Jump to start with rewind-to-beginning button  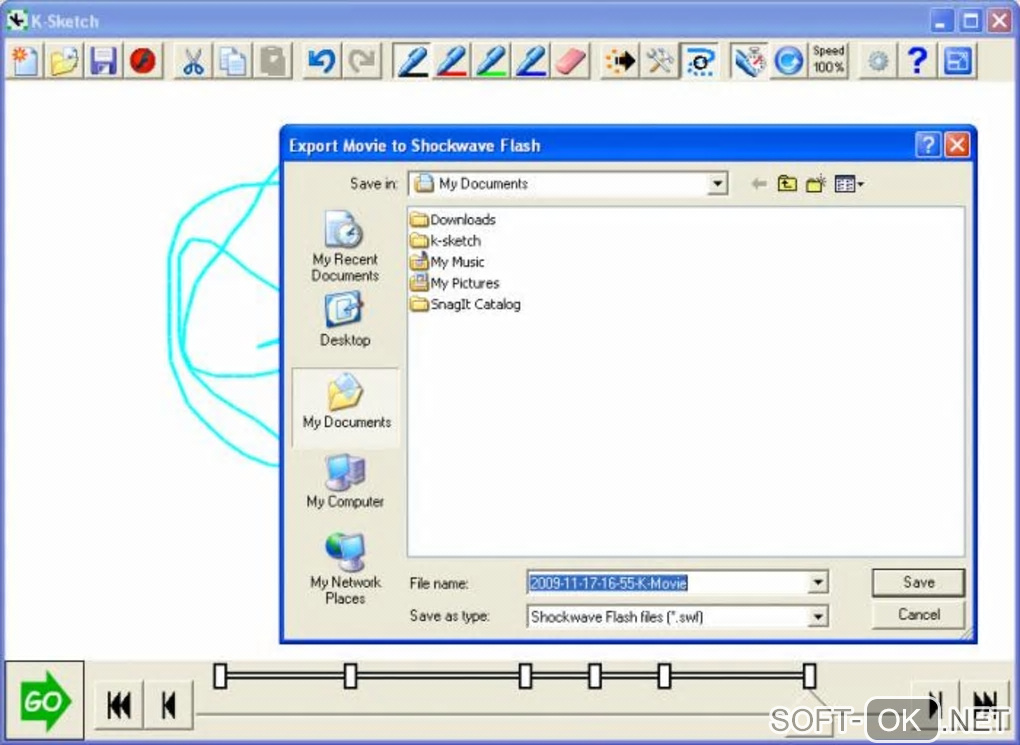click(x=119, y=705)
